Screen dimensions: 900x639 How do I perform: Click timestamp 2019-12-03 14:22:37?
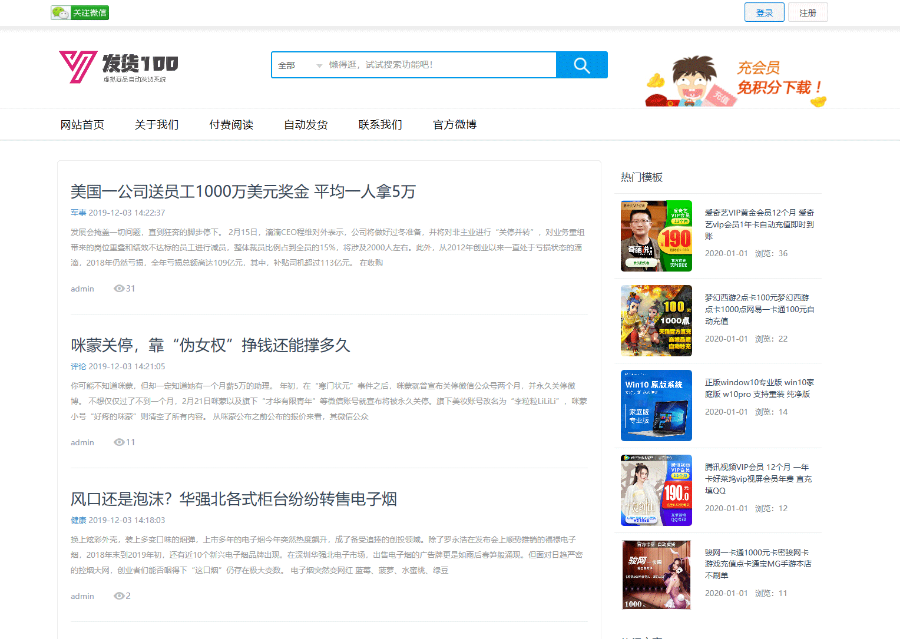127,212
